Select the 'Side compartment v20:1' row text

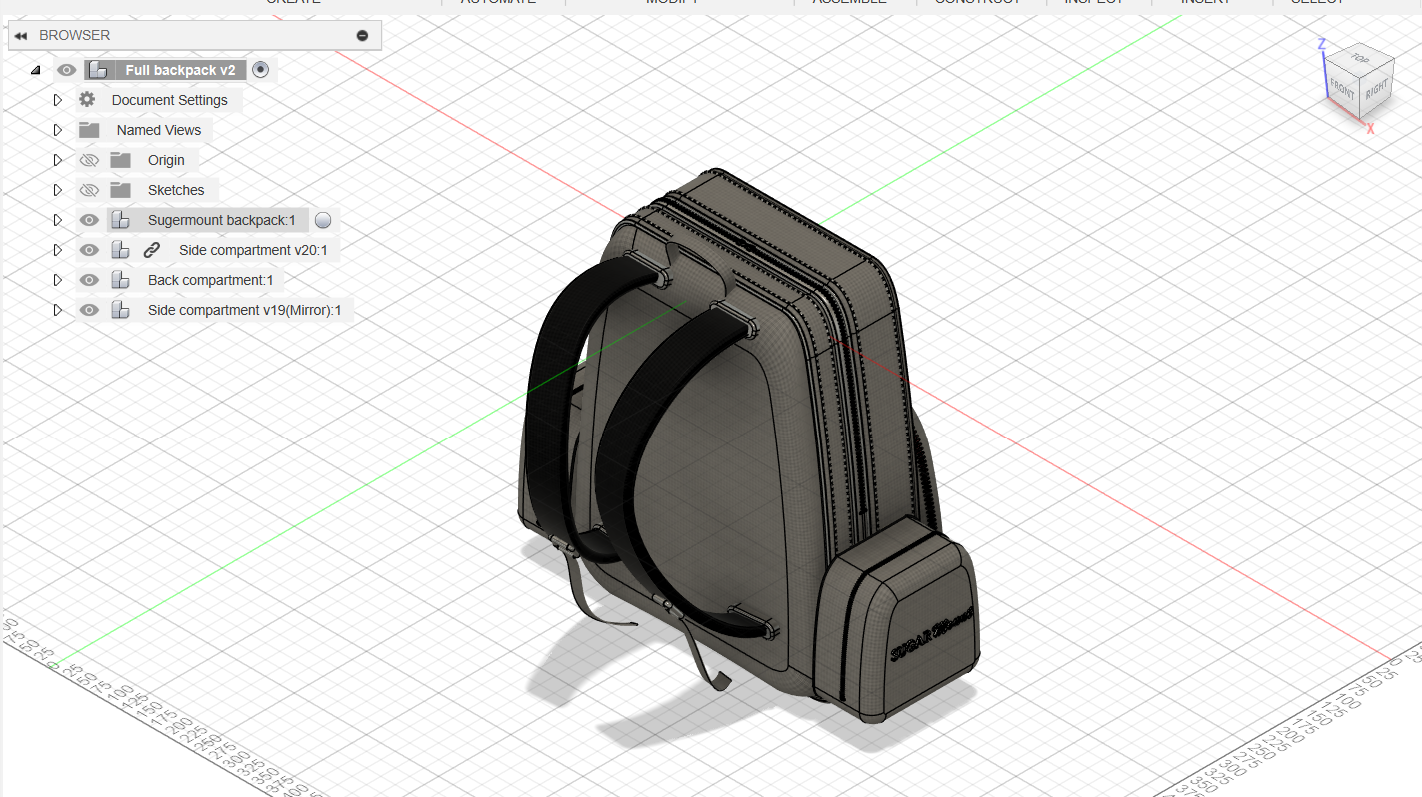[x=253, y=250]
